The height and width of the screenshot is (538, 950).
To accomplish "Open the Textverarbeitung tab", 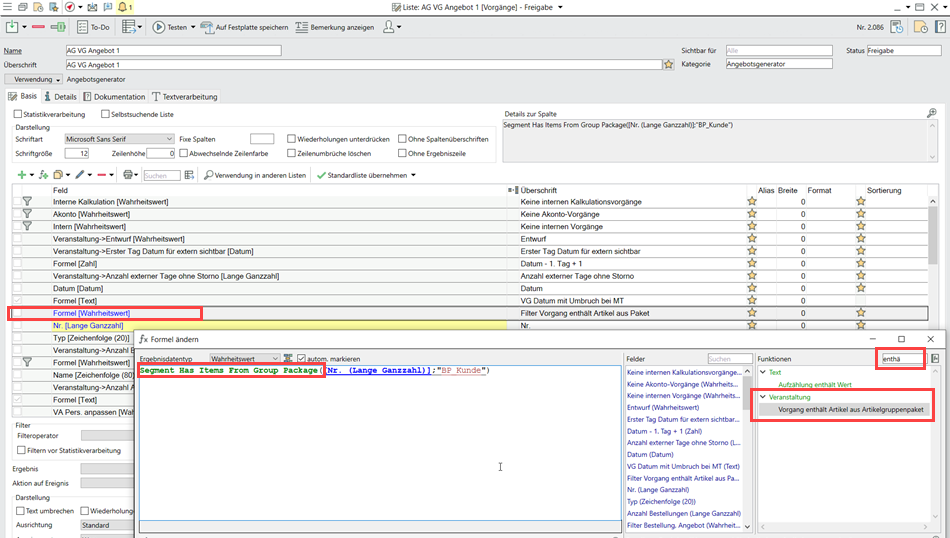I will [x=184, y=97].
